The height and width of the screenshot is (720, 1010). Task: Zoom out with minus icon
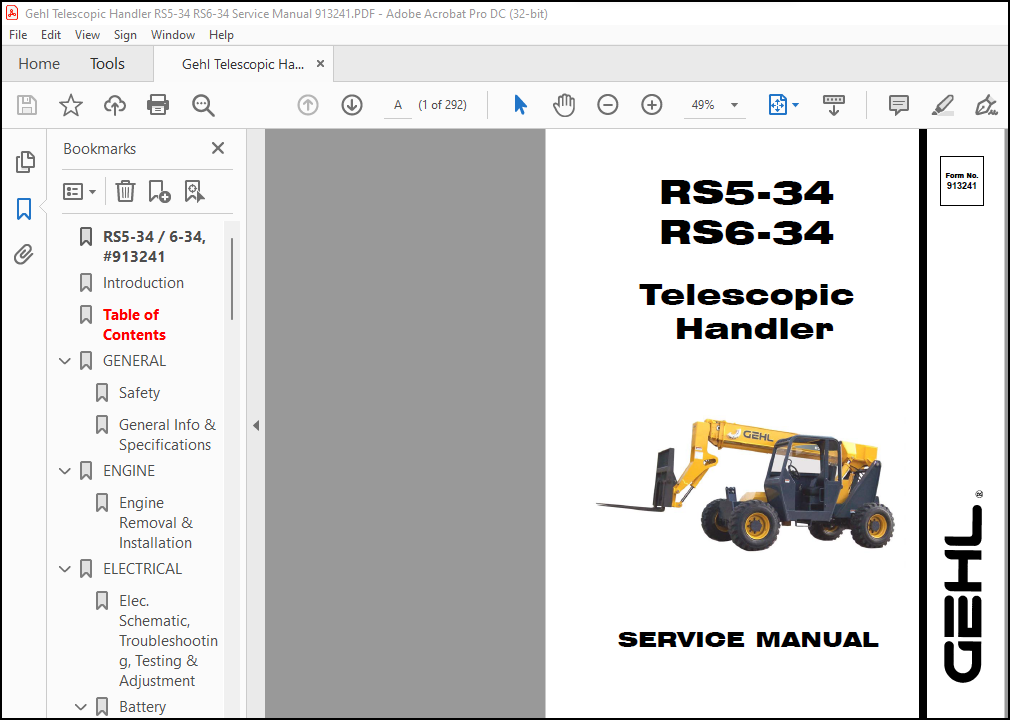607,105
